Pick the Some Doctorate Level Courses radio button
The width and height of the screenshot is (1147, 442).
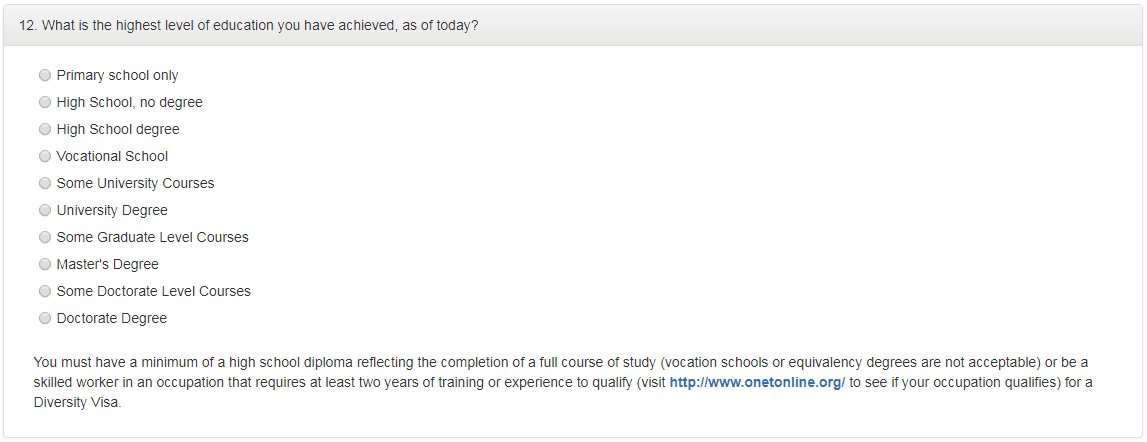click(45, 291)
